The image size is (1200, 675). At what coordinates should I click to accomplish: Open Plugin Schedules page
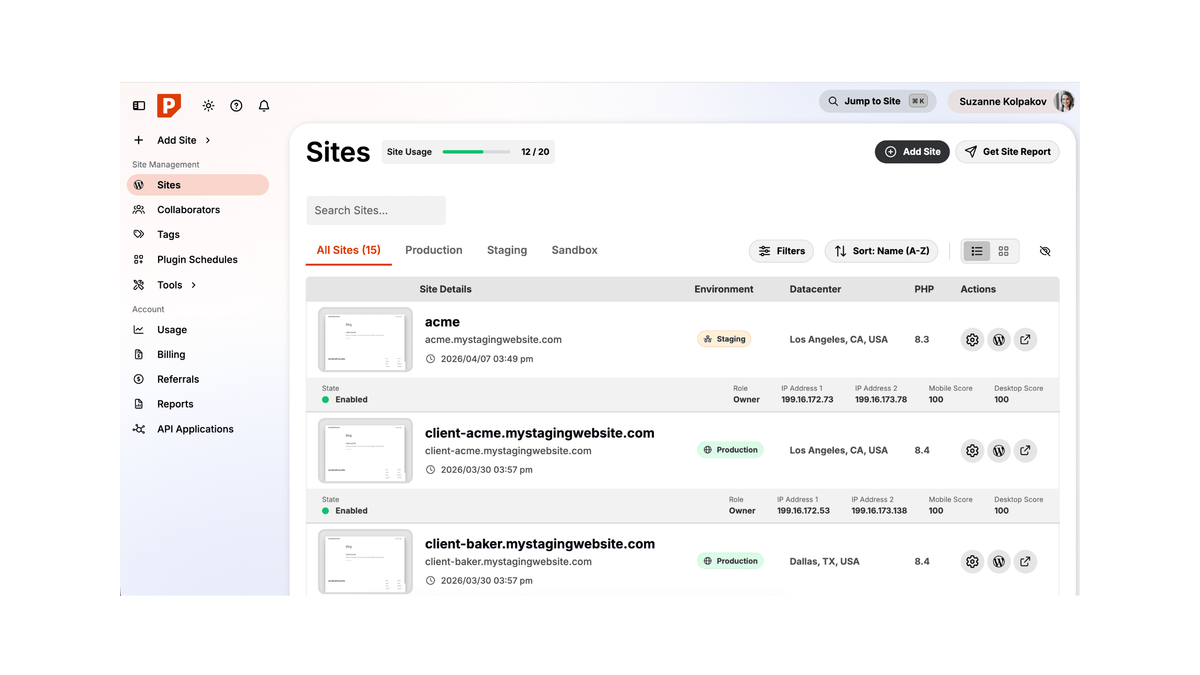(198, 260)
